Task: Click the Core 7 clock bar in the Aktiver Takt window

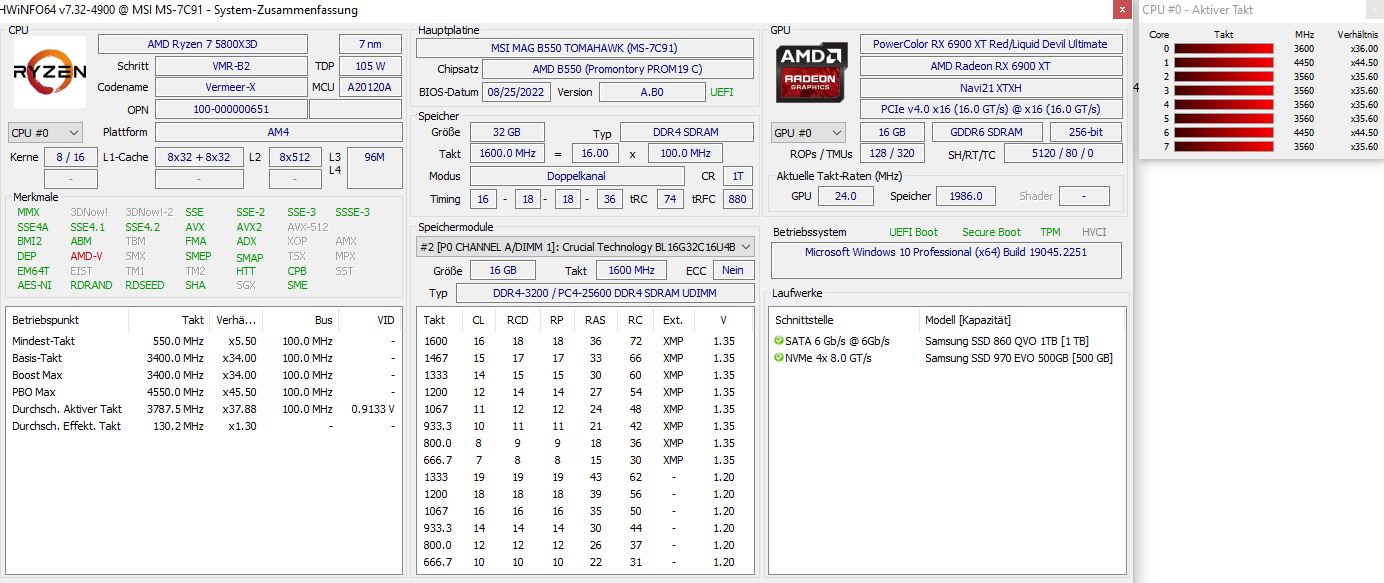Action: click(x=1223, y=146)
